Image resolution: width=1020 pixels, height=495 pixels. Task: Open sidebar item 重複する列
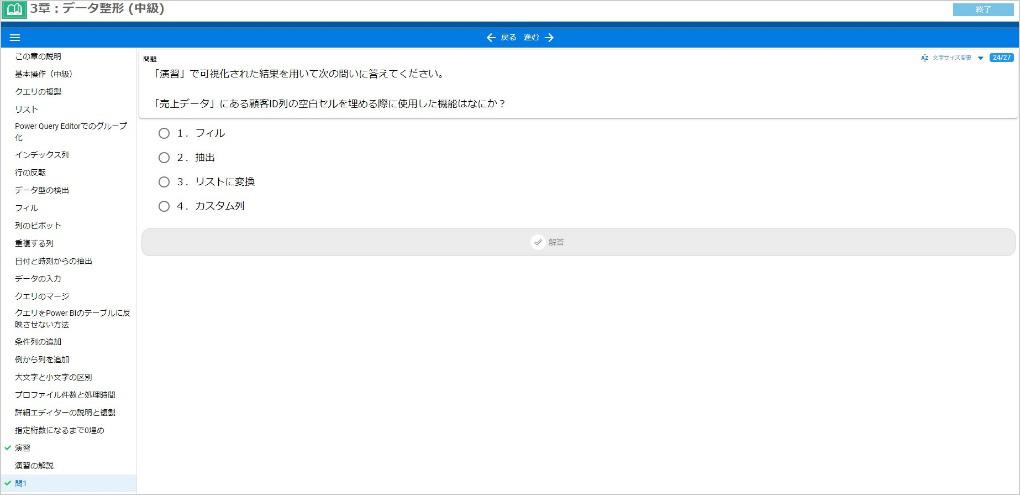tap(34, 243)
